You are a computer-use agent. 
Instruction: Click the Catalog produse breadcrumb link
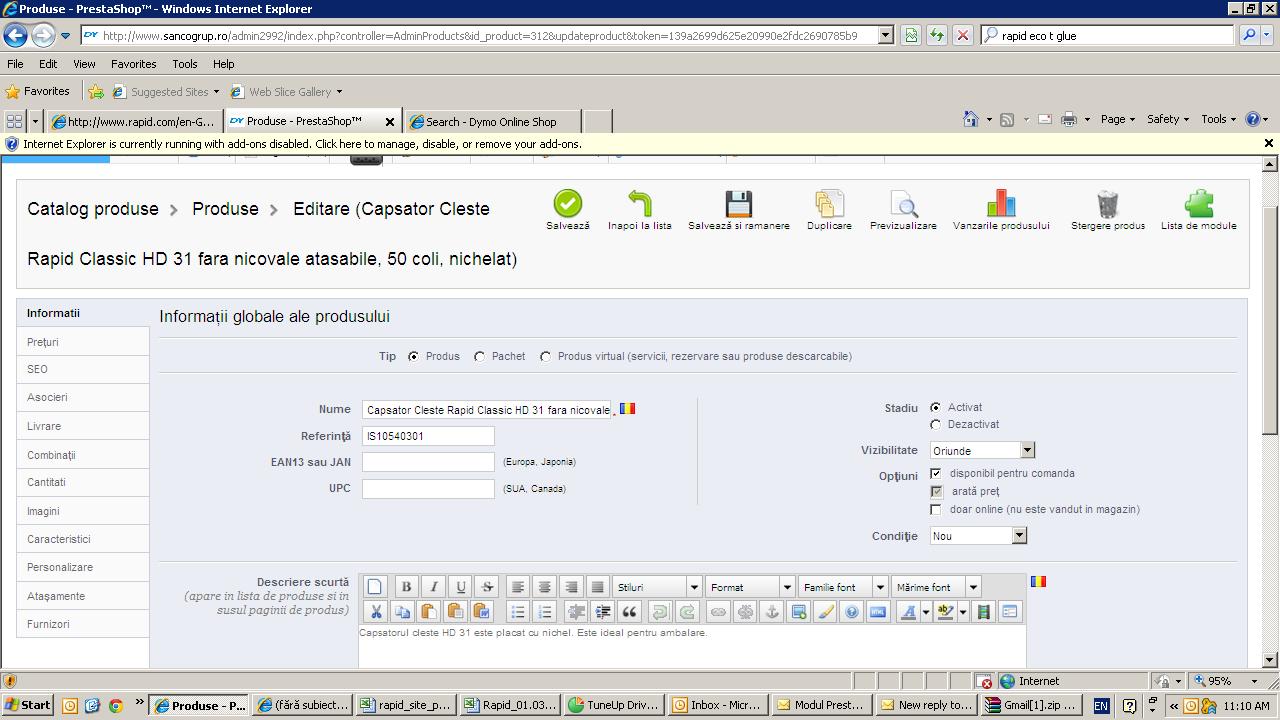point(93,209)
